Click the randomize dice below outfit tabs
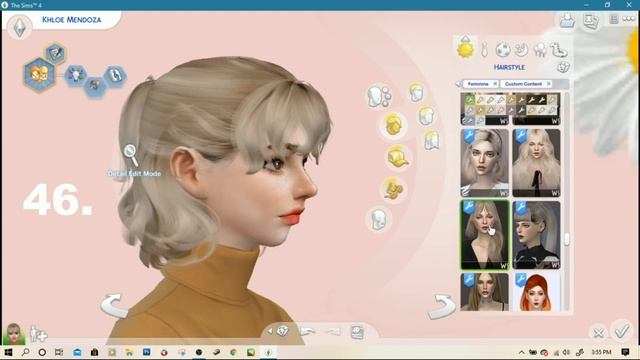Image resolution: width=640 pixels, height=360 pixels. pyautogui.click(x=563, y=67)
